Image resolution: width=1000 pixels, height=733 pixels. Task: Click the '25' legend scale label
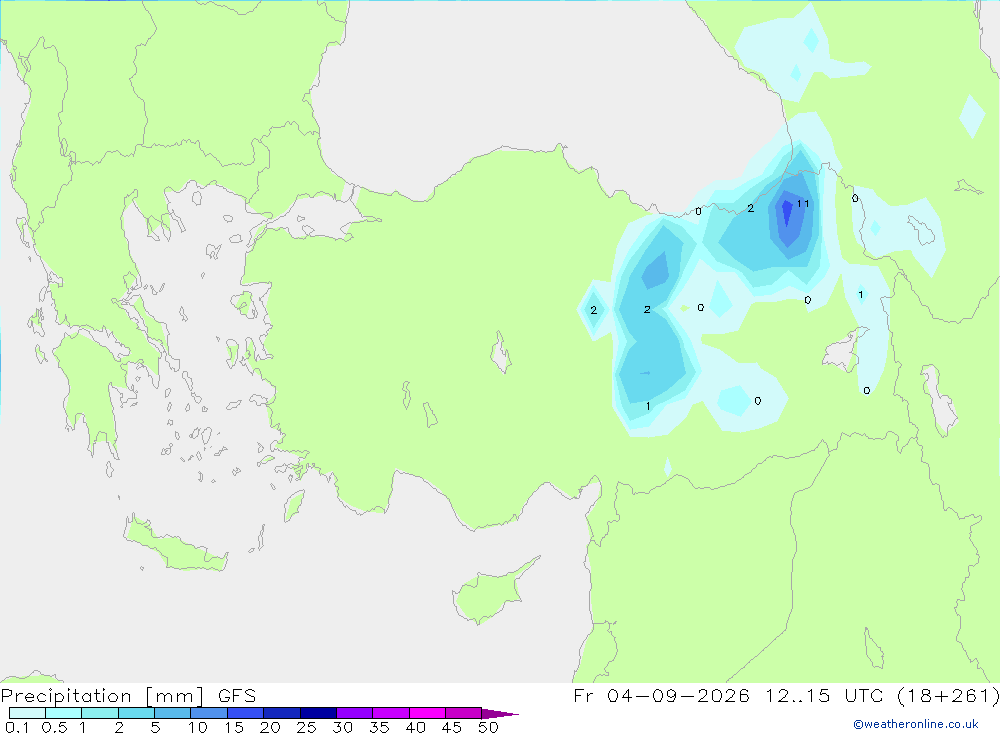(x=307, y=727)
